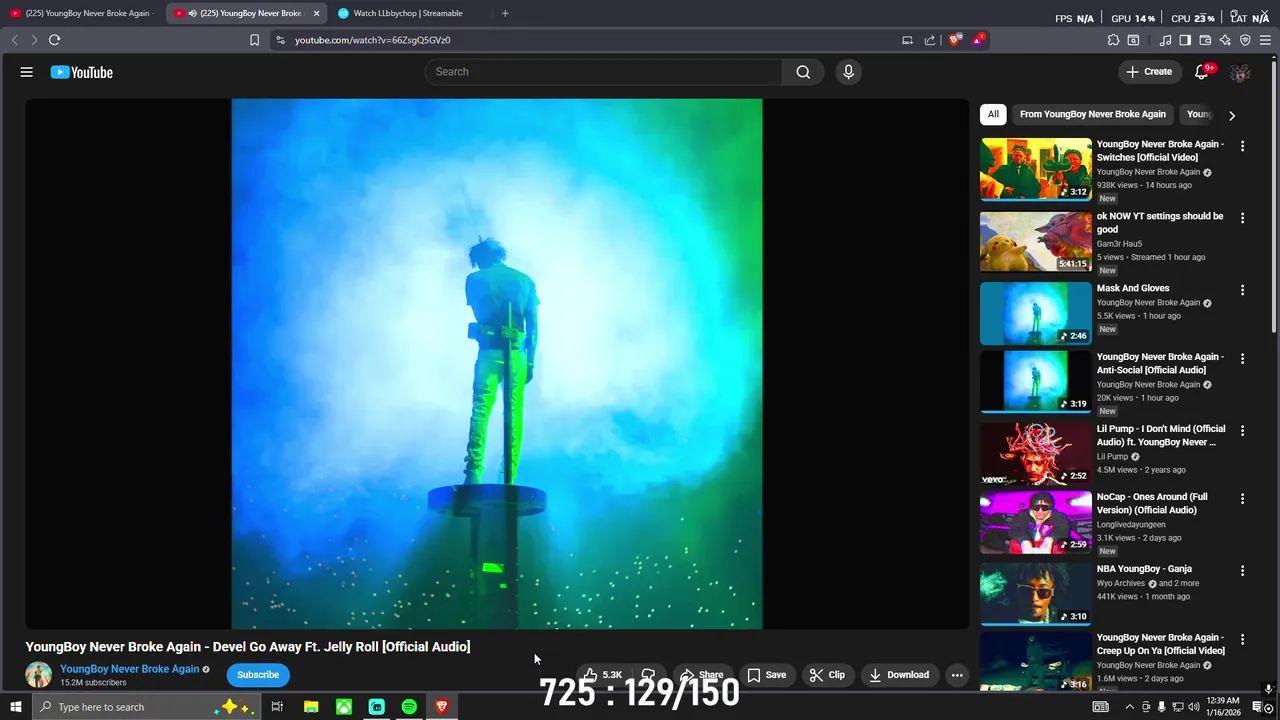
Task: Open options for NoCap Ones Around
Action: pos(1242,498)
